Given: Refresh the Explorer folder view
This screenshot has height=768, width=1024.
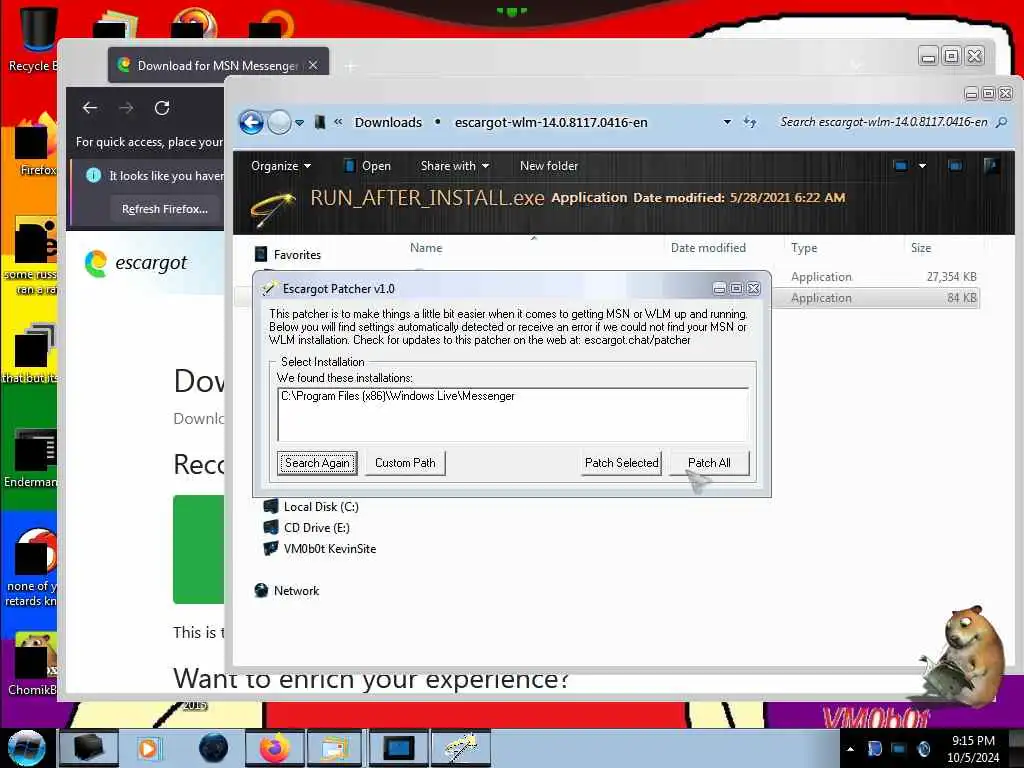Looking at the screenshot, I should point(750,122).
